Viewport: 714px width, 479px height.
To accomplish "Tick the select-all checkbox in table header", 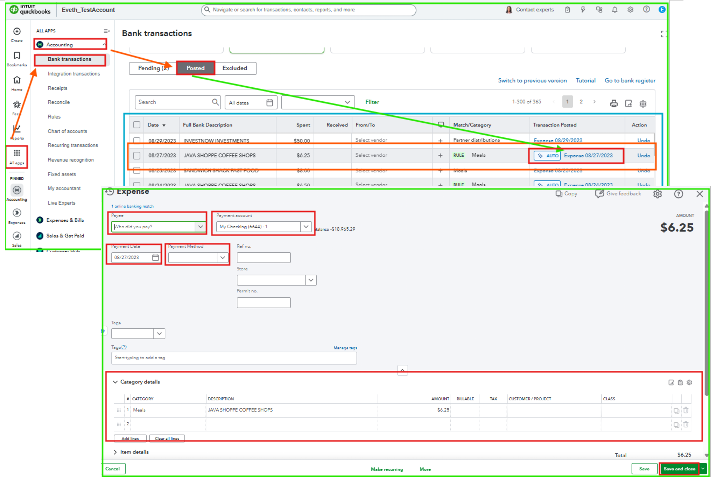I will [x=137, y=125].
